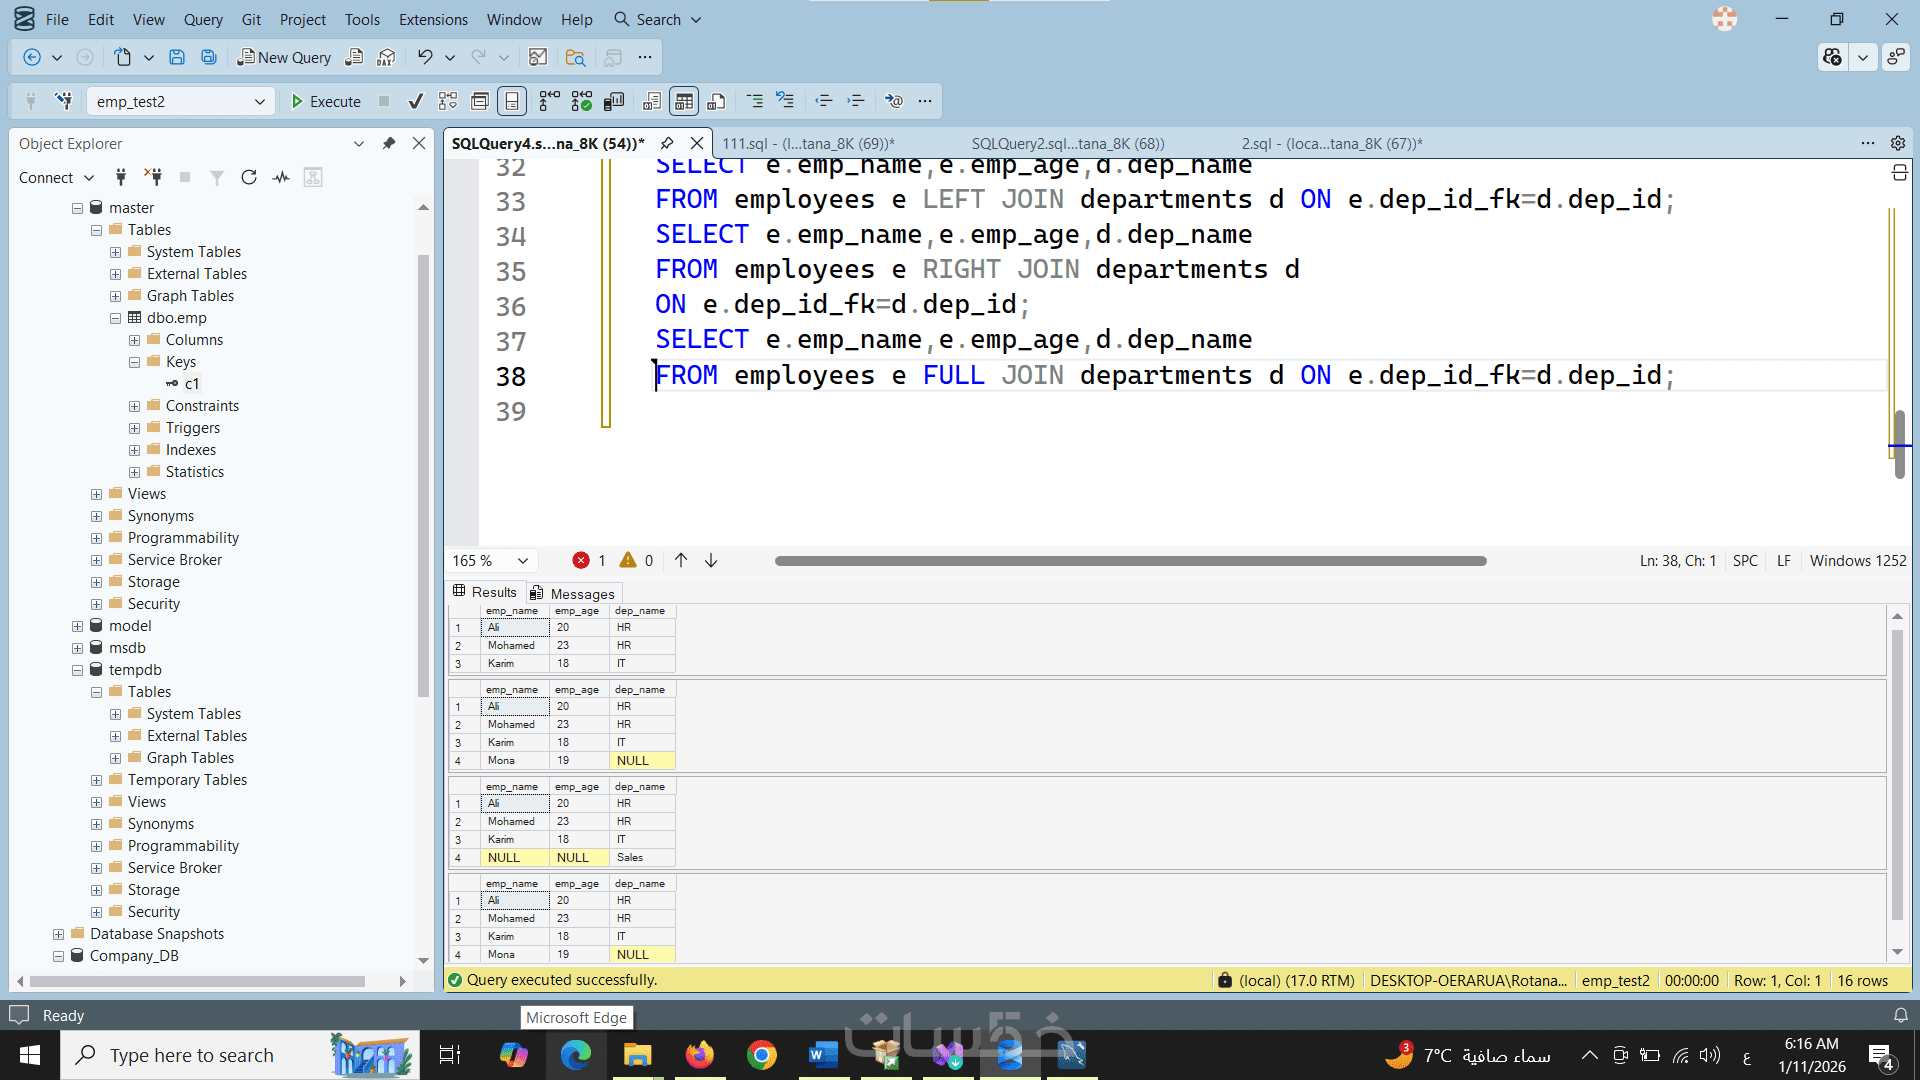This screenshot has width=1920, height=1080.
Task: Toggle pin on Object Explorer panel
Action: pos(389,143)
